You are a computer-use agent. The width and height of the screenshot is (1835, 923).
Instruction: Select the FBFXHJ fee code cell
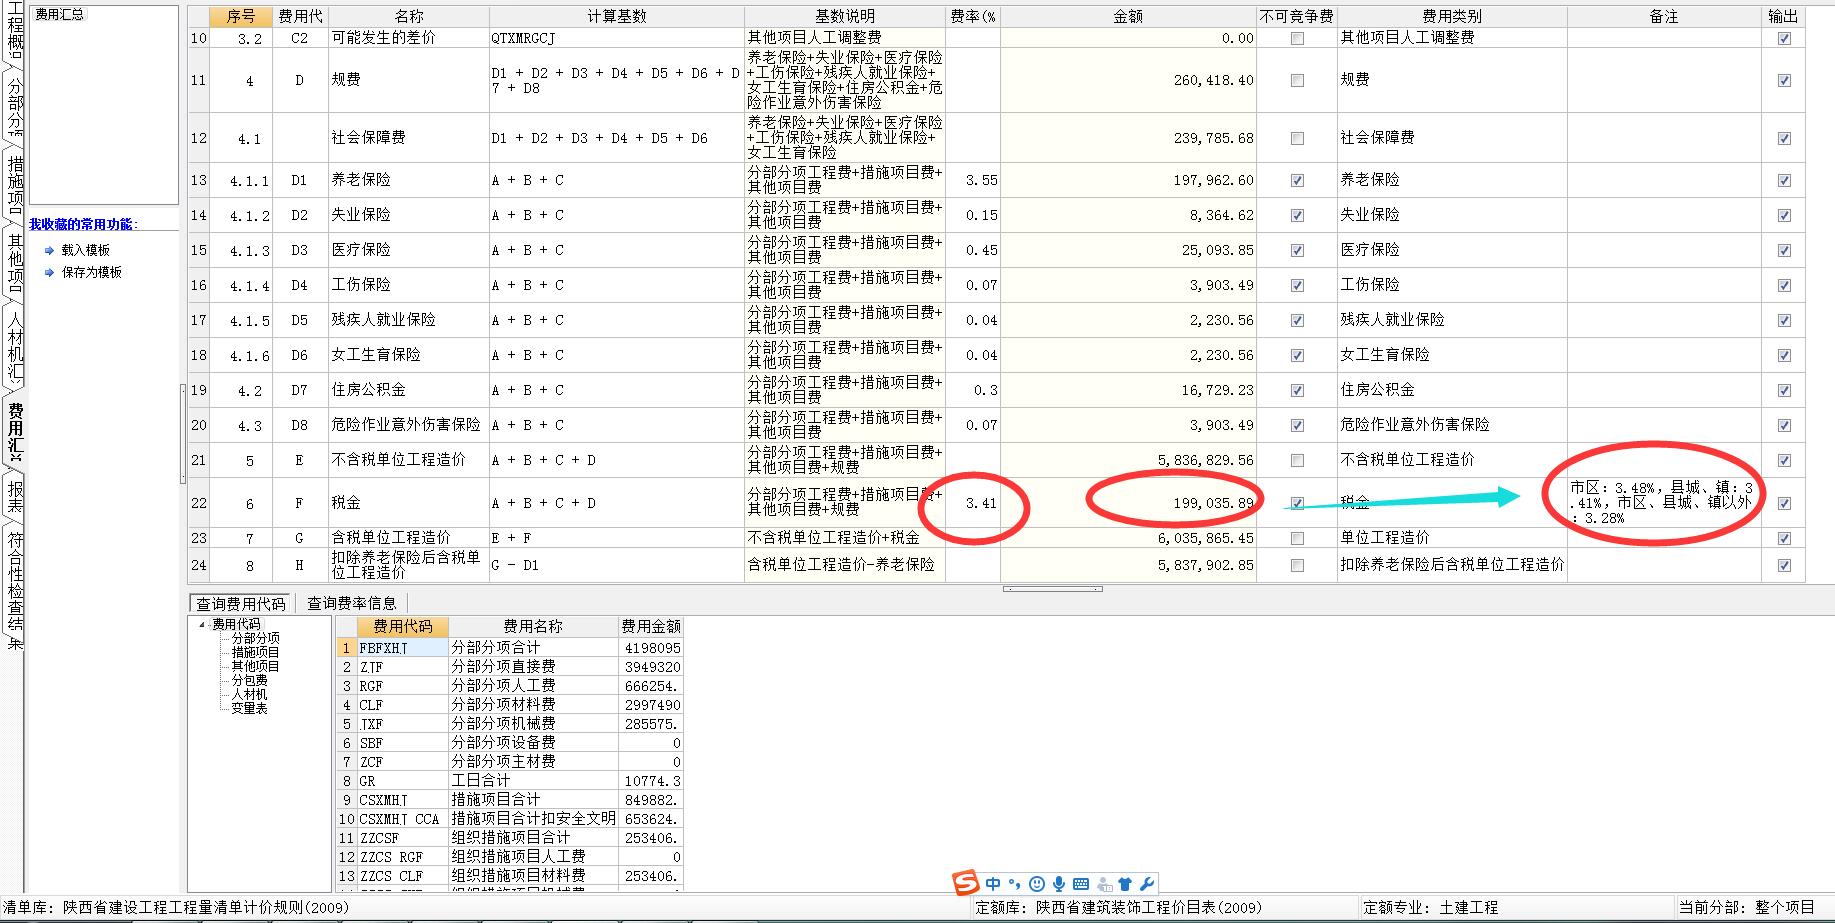pos(402,648)
